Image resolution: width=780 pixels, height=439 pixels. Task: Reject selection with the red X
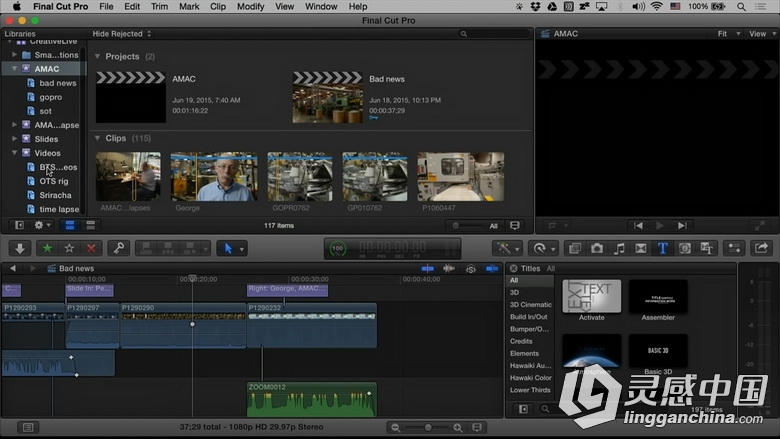[91, 248]
